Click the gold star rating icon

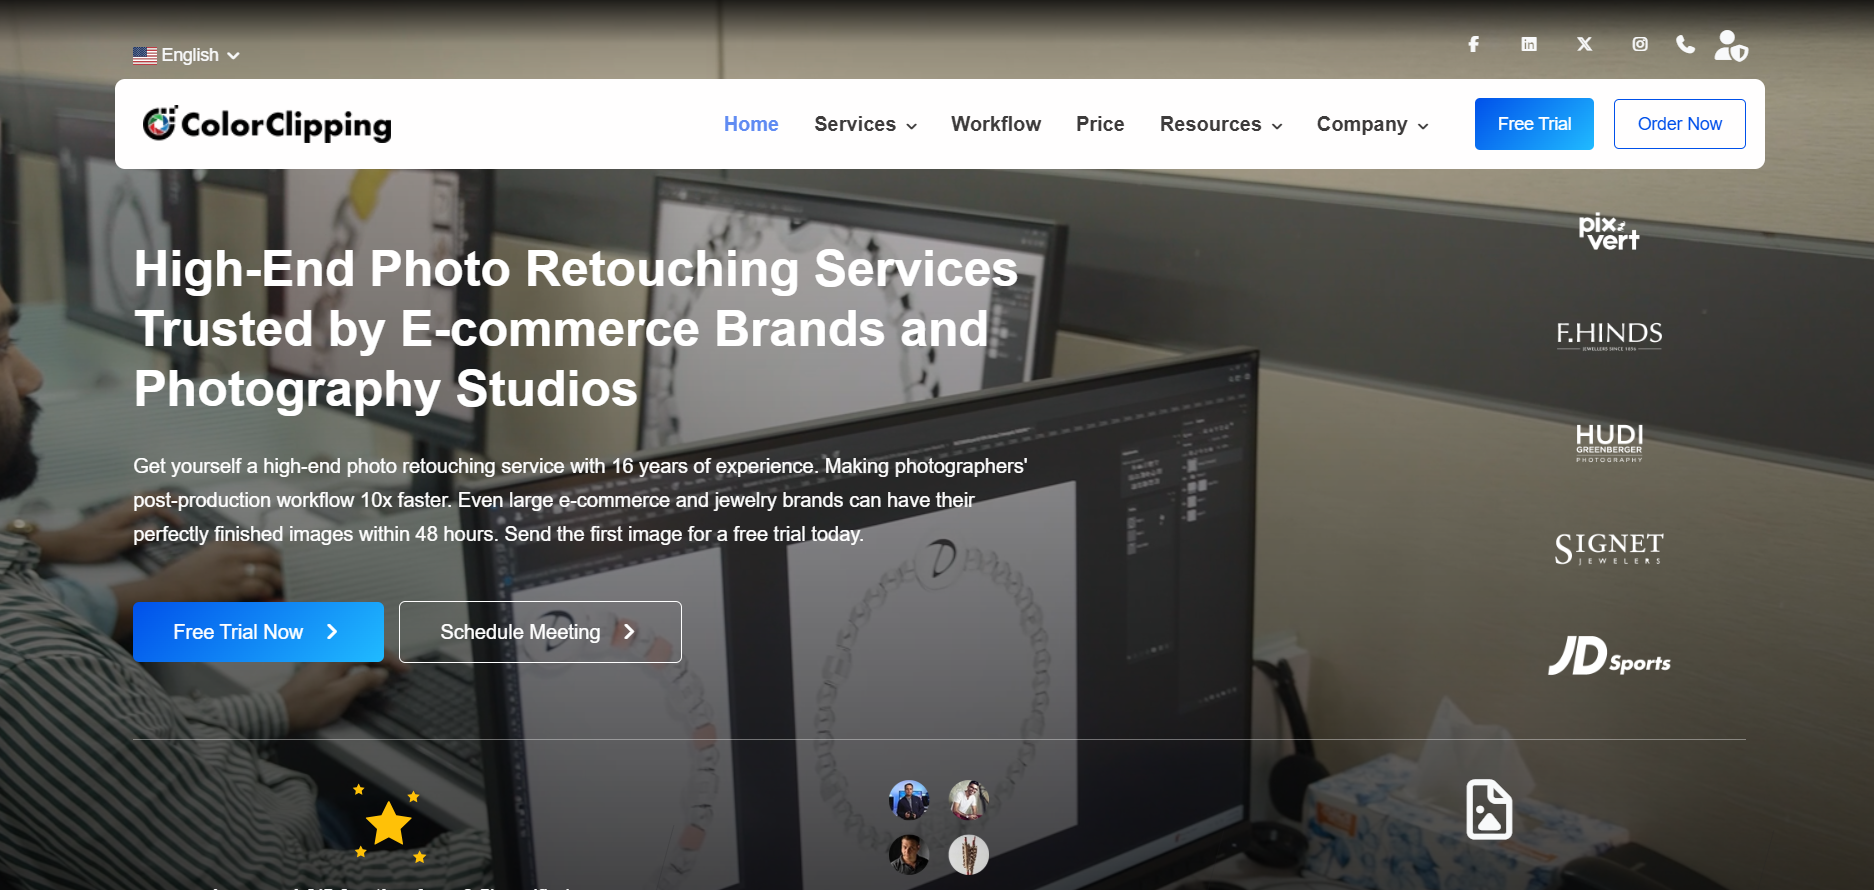(388, 823)
